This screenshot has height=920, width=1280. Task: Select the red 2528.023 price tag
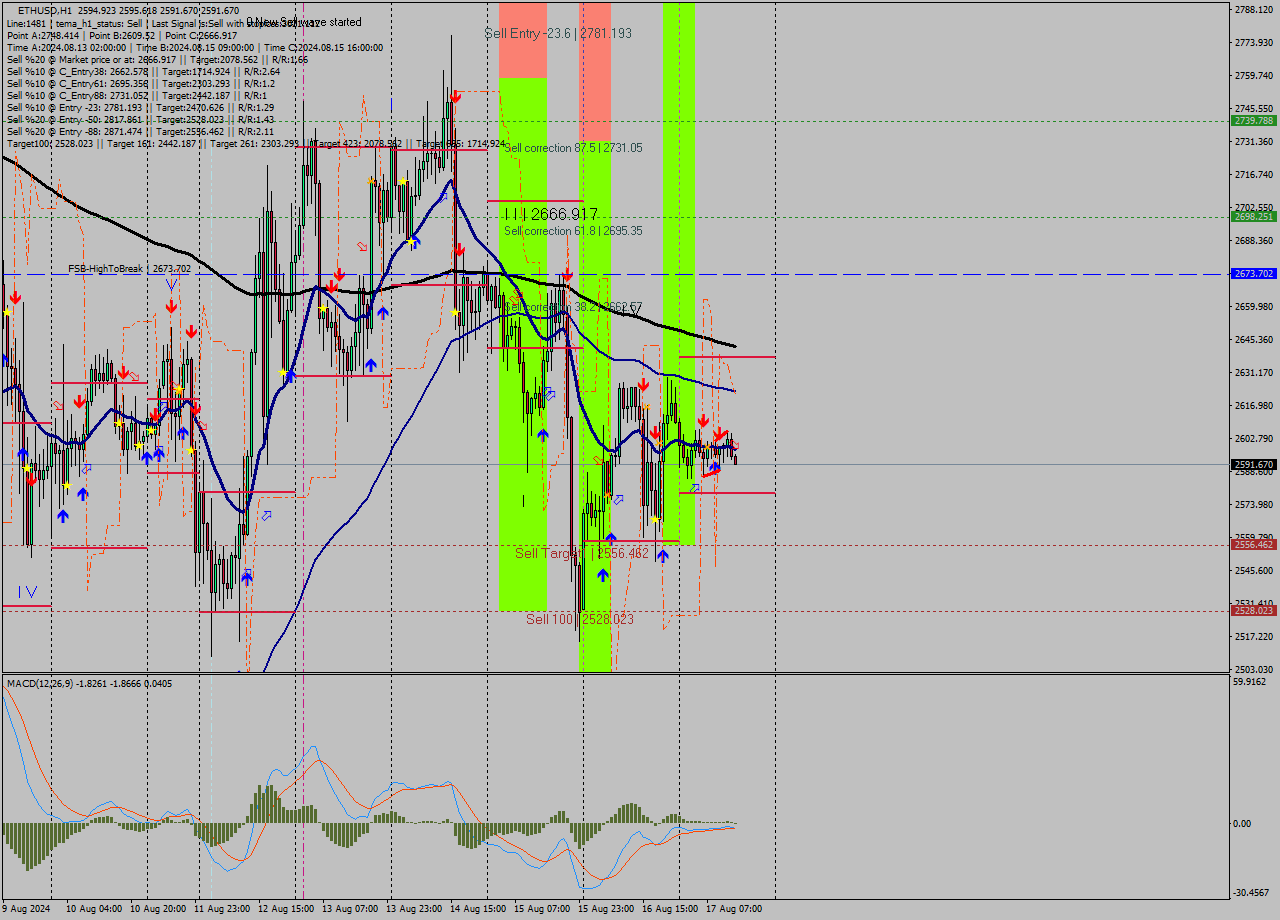(1254, 610)
